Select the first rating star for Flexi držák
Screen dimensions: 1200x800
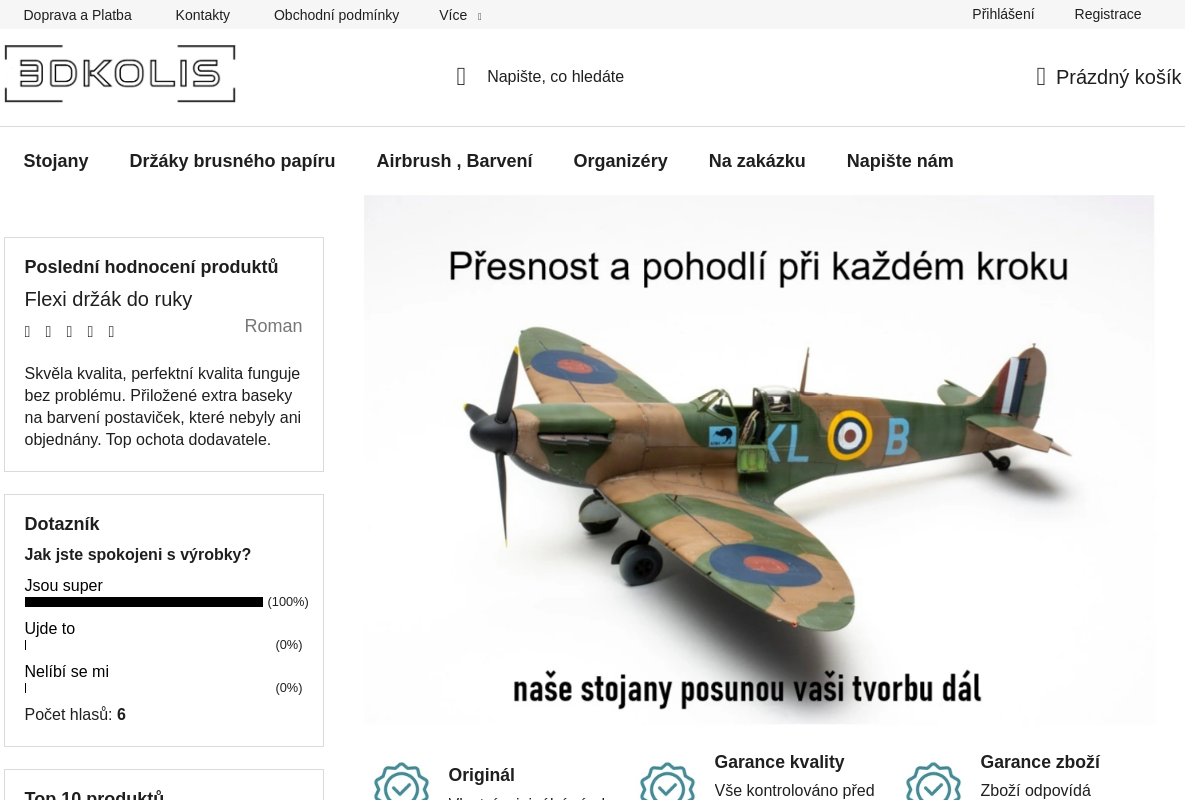point(27,331)
